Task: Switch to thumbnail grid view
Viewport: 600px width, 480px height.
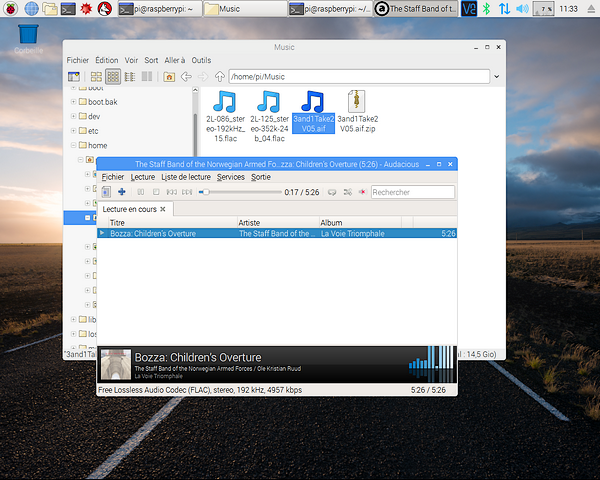Action: tap(113, 77)
